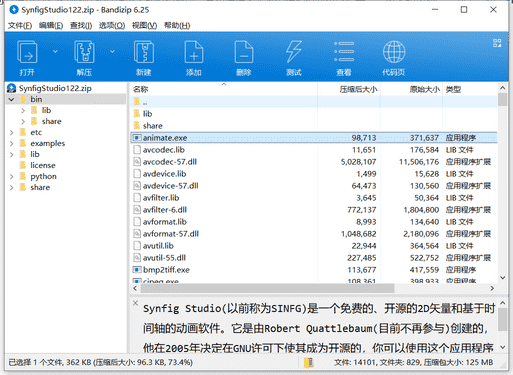The height and width of the screenshot is (375, 513).
Task: Expand the top-level share folder in tree
Action: [x=11, y=187]
